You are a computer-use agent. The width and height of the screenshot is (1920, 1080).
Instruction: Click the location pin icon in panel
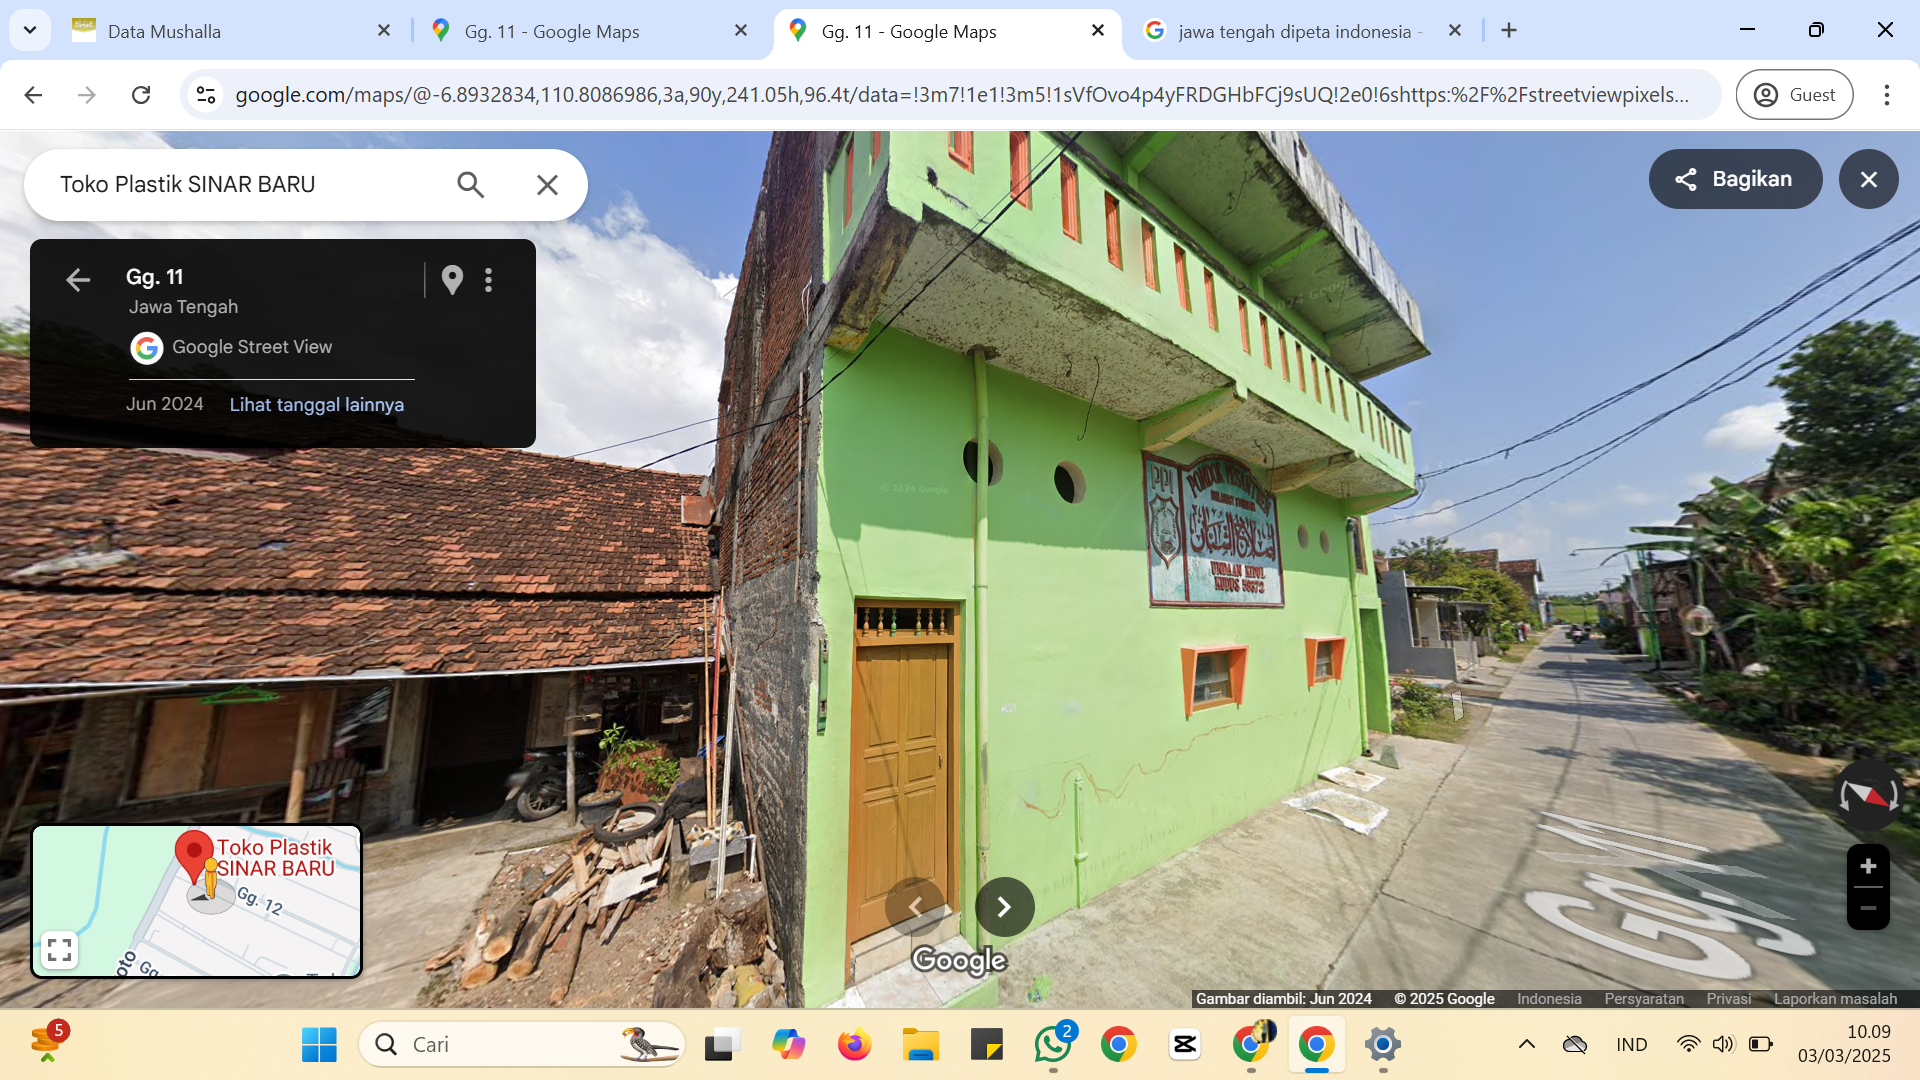pyautogui.click(x=452, y=280)
